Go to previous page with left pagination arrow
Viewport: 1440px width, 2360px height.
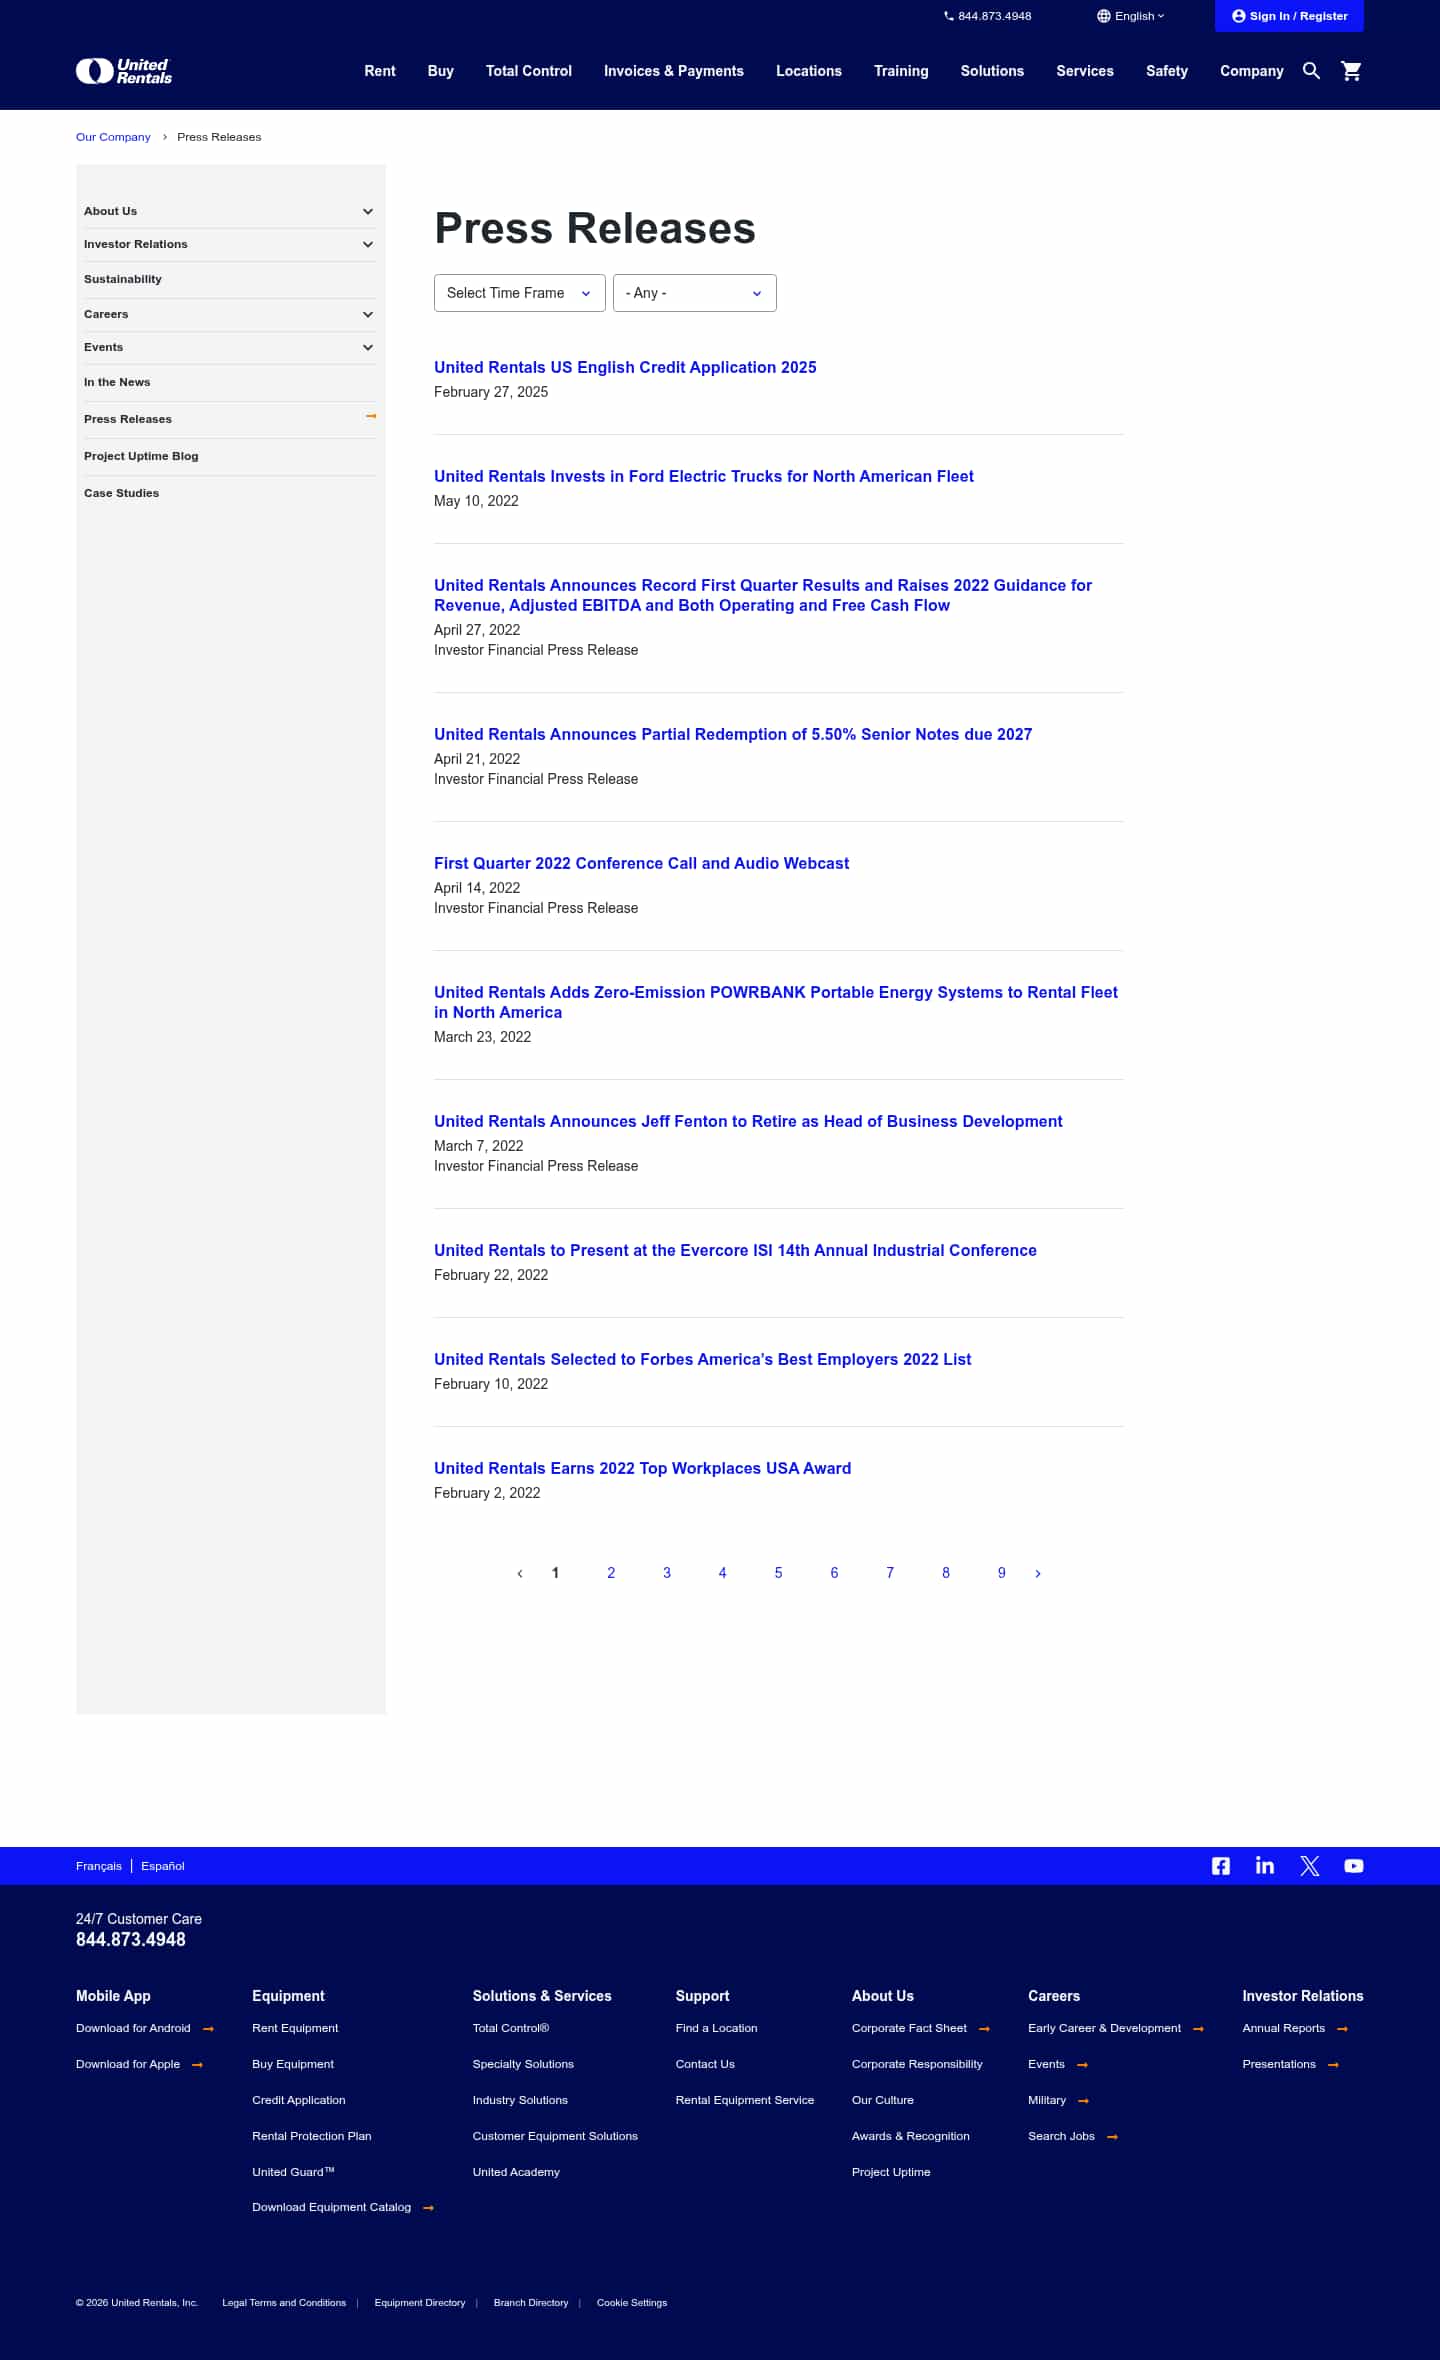[519, 1573]
